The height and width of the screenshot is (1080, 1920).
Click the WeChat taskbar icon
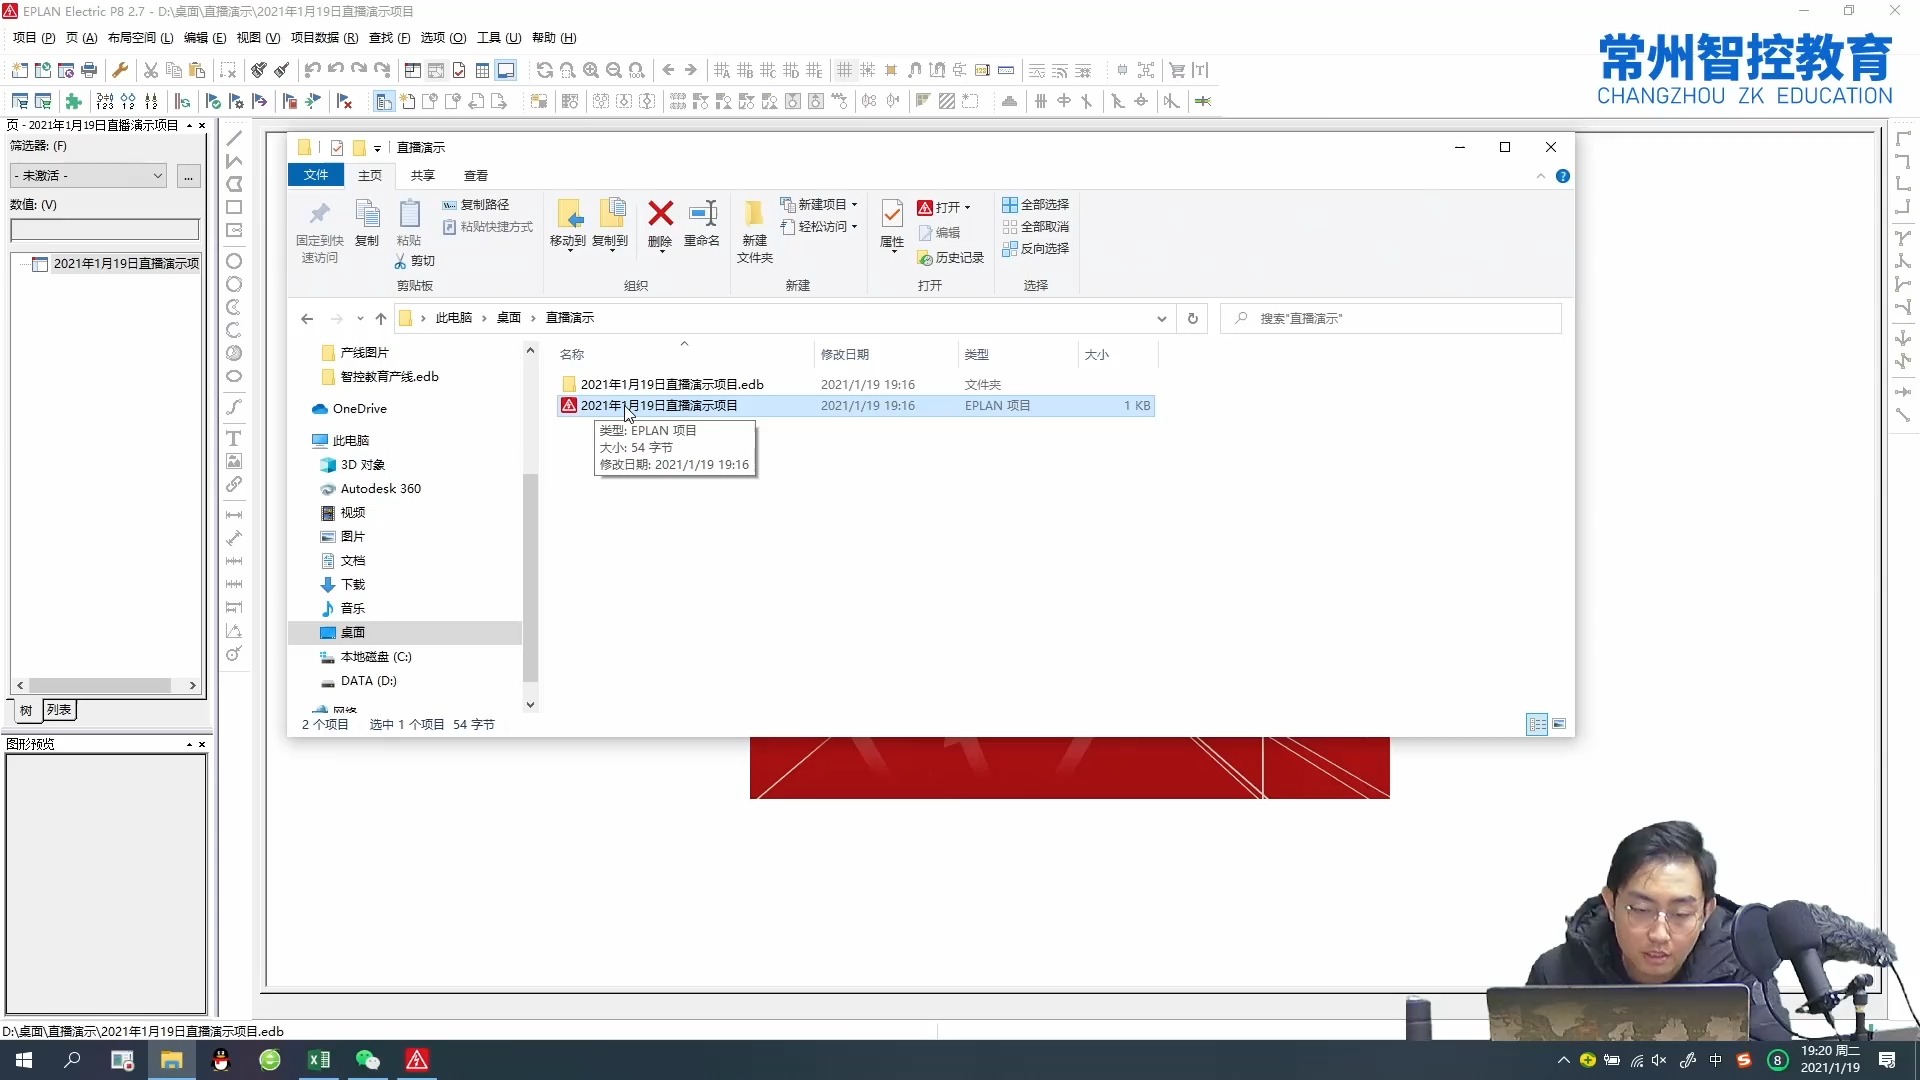[368, 1060]
